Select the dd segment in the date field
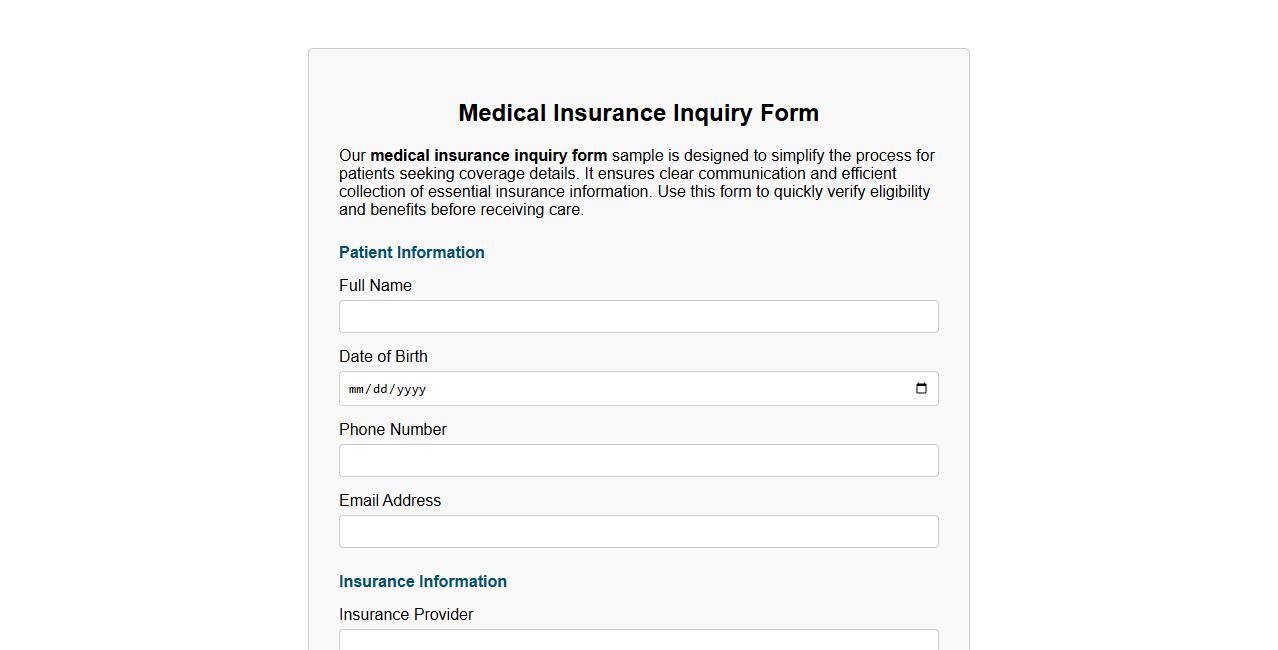This screenshot has height=650, width=1278. point(381,389)
